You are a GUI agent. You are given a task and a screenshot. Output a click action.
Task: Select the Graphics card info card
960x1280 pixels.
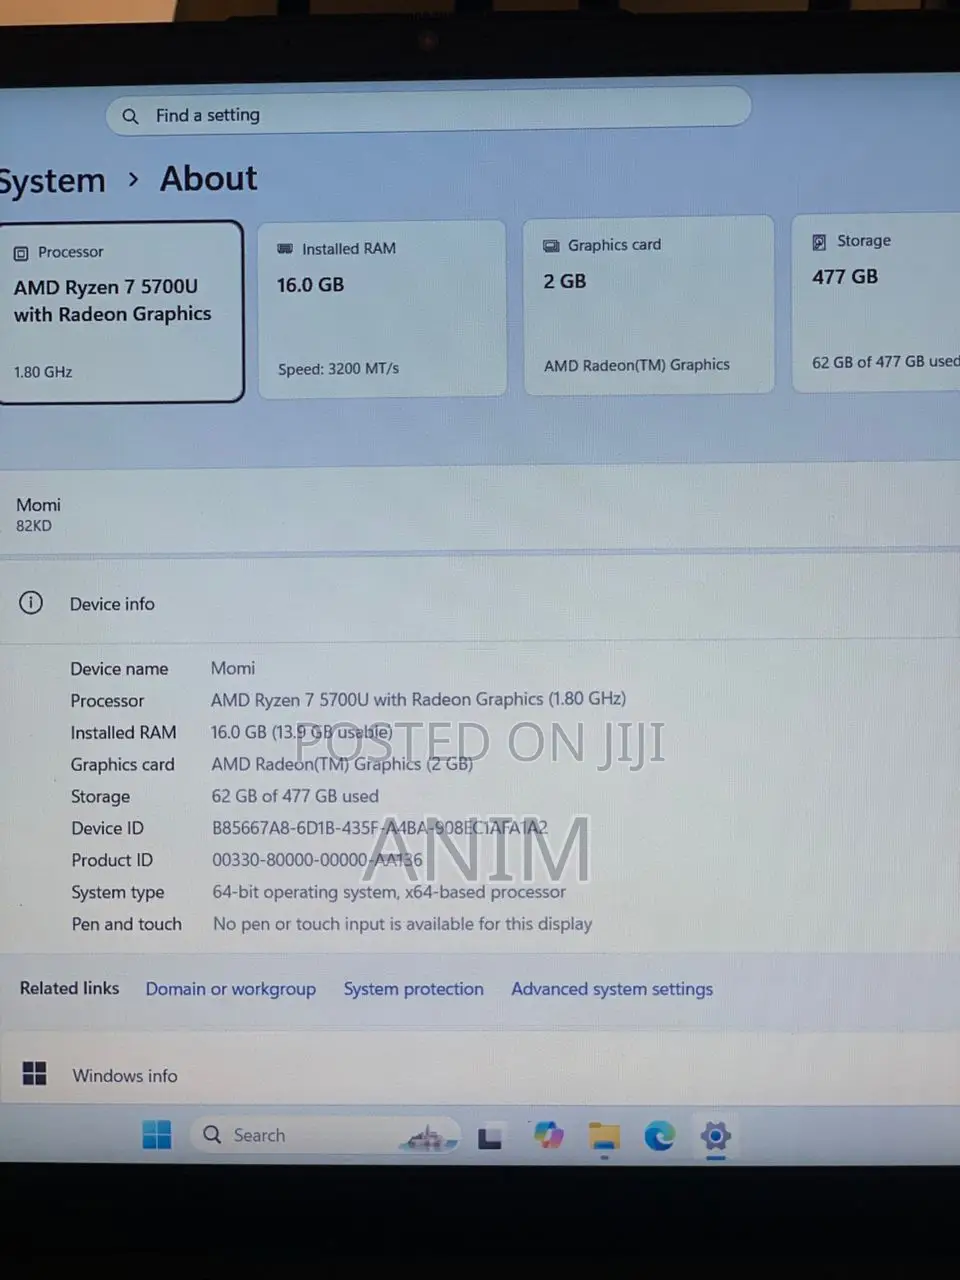click(x=649, y=305)
